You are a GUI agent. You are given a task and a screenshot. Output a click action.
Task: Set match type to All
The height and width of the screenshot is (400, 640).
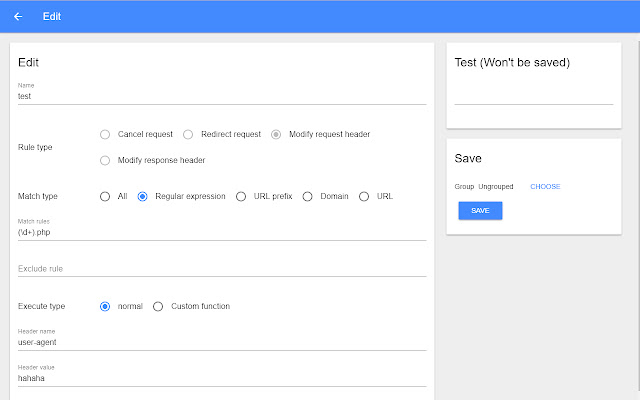point(105,196)
